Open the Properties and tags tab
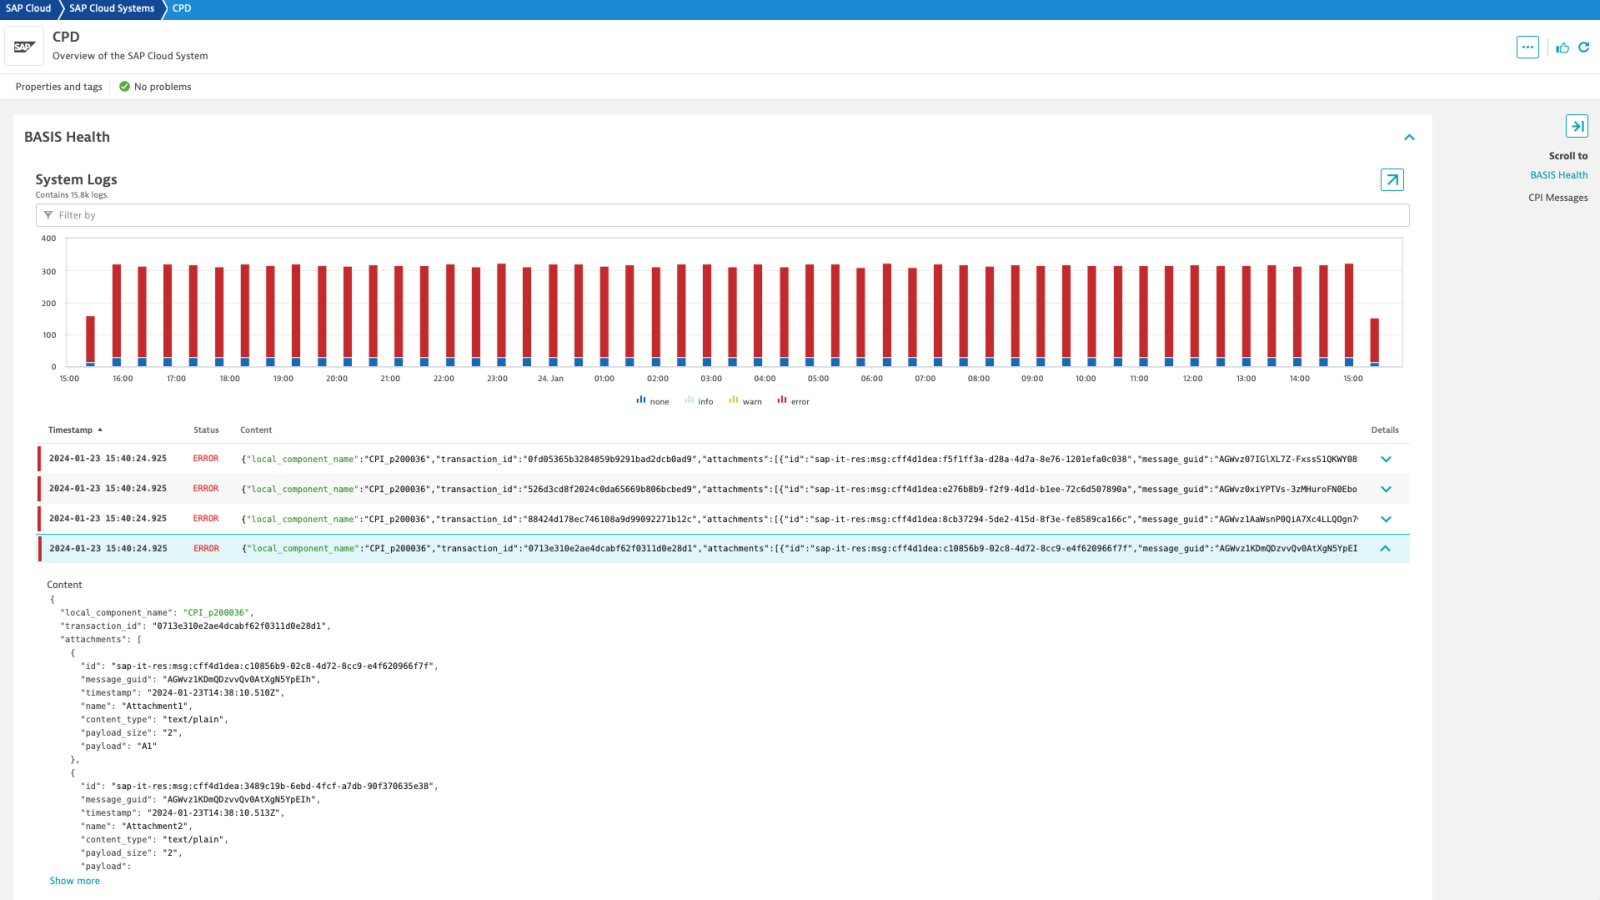 coord(57,86)
